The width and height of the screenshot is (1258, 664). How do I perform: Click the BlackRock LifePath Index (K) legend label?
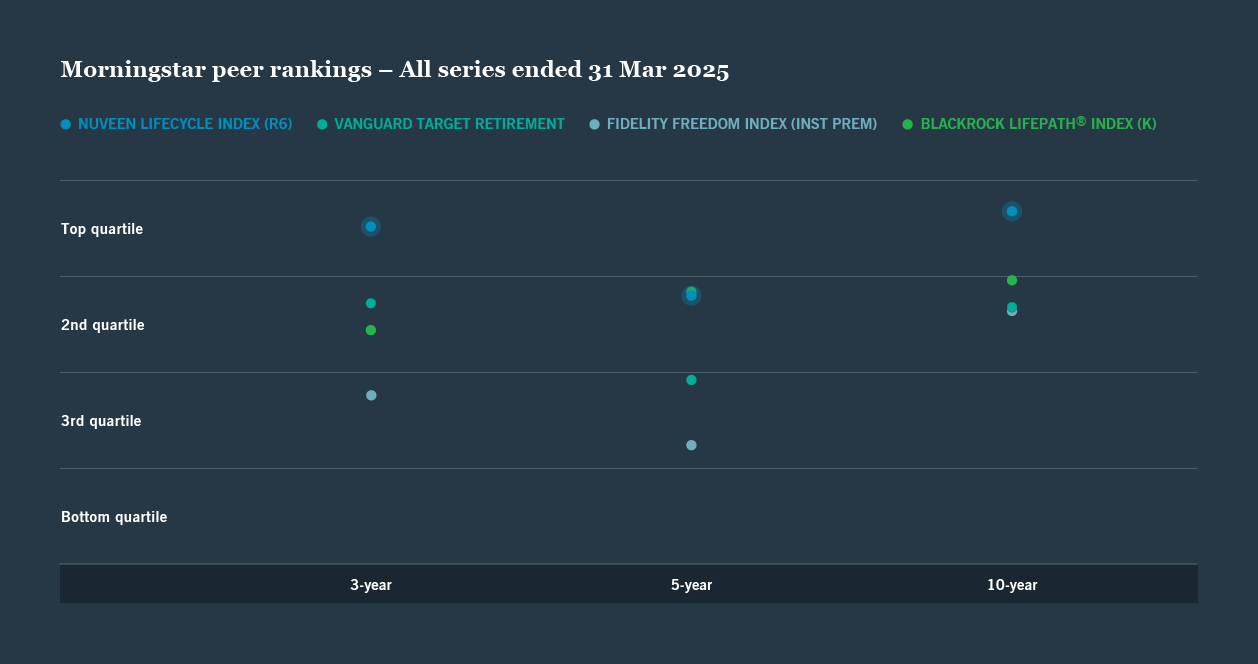1038,124
